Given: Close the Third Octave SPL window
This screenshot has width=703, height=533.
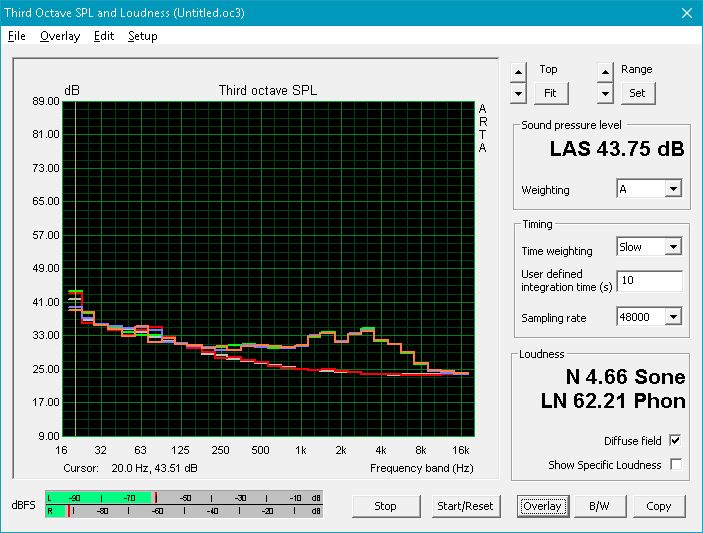Looking at the screenshot, I should pos(686,13).
